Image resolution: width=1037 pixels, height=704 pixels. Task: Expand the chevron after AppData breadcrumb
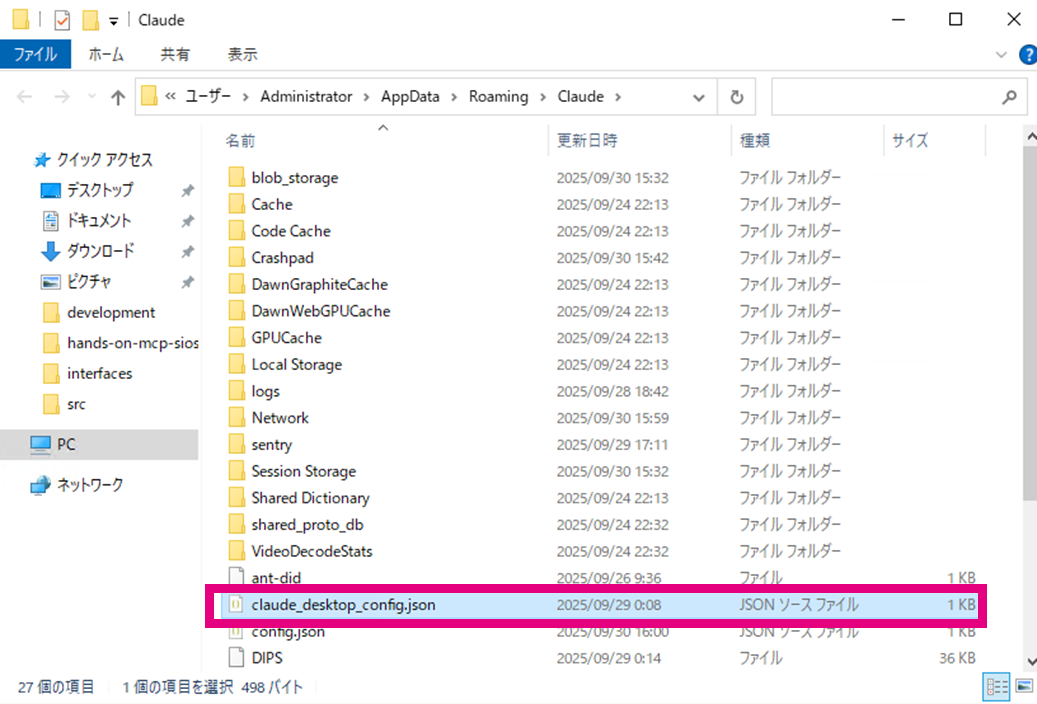pos(454,97)
